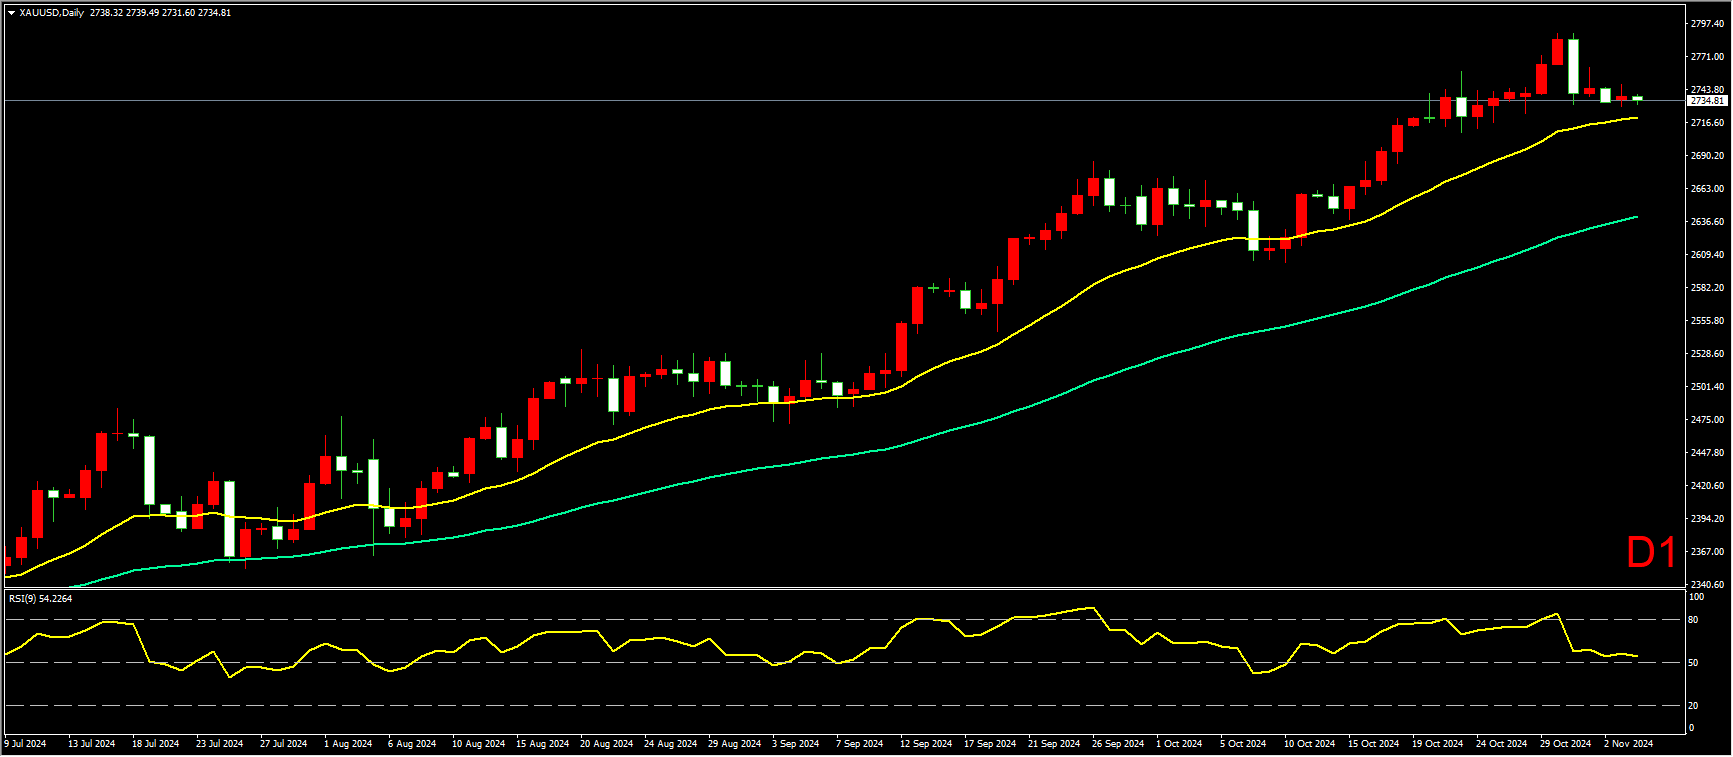Click the 10 Aug 2024 date label
Viewport: 1733px width, 757px height.
pyautogui.click(x=478, y=744)
